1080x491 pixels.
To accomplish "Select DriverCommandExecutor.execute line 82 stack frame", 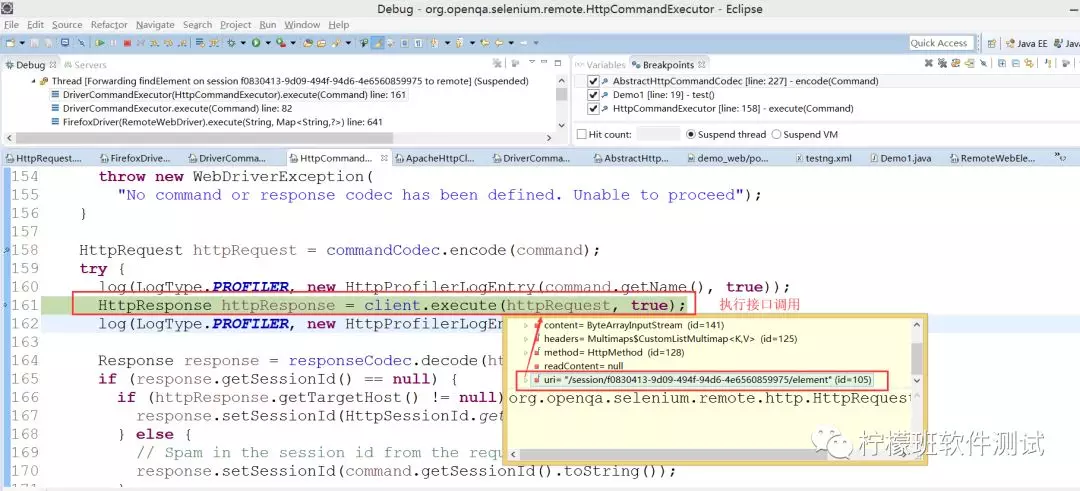I will point(177,108).
